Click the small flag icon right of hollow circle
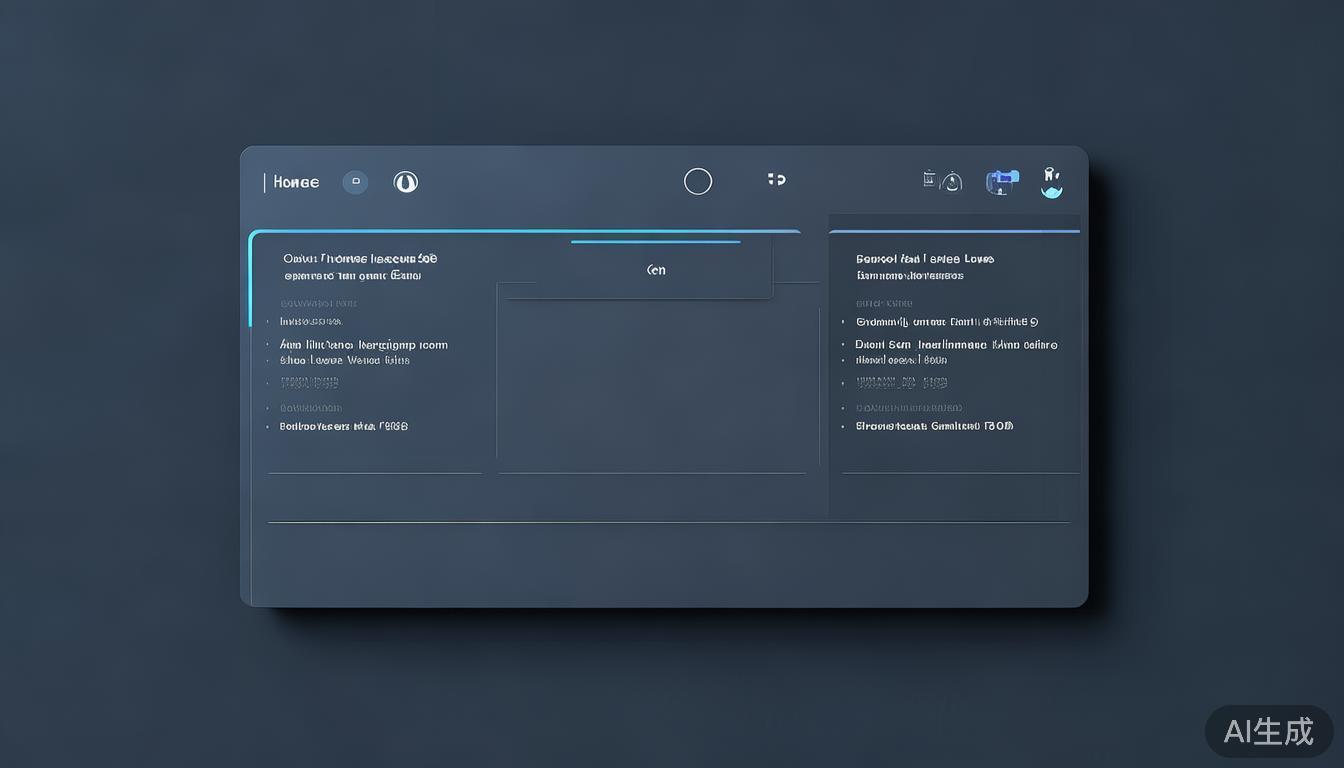Viewport: 1344px width, 768px height. click(776, 179)
